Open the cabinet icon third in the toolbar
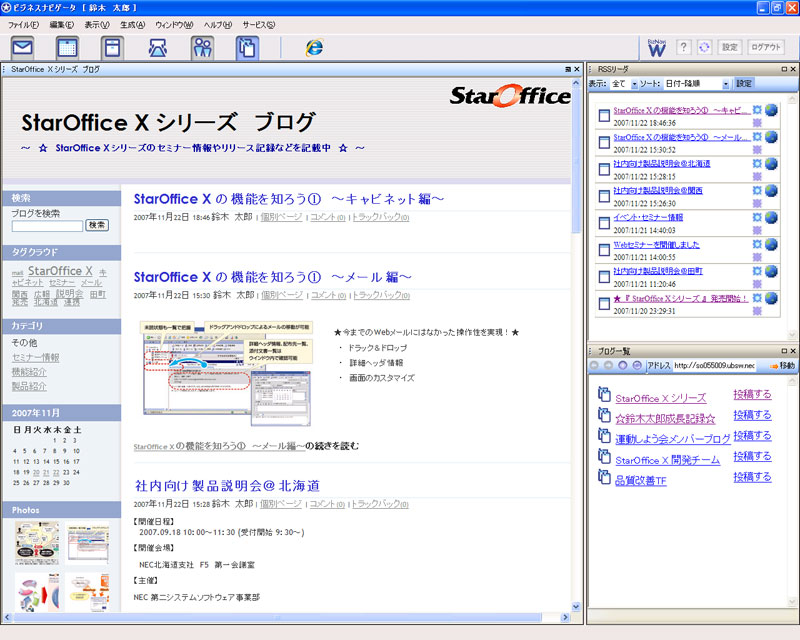Image resolution: width=800 pixels, height=640 pixels. [112, 48]
